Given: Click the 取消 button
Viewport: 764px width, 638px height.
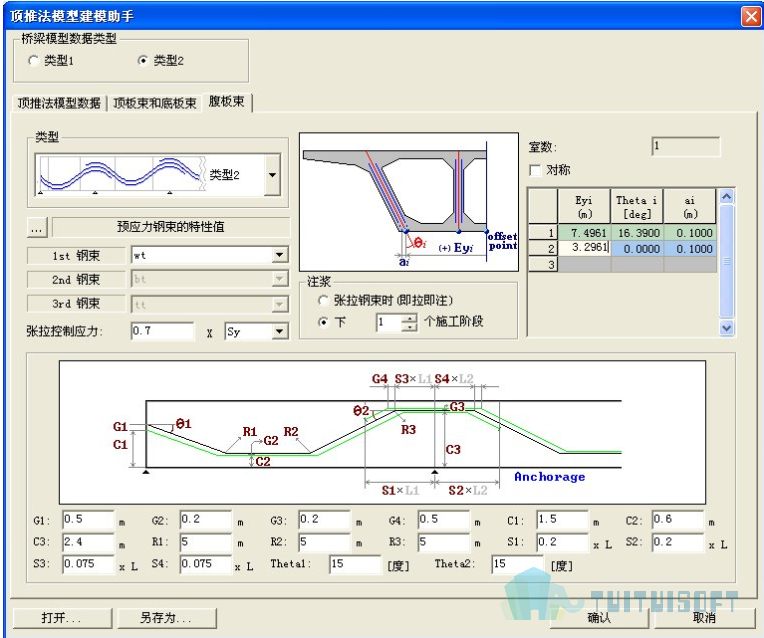Looking at the screenshot, I should click(x=705, y=618).
